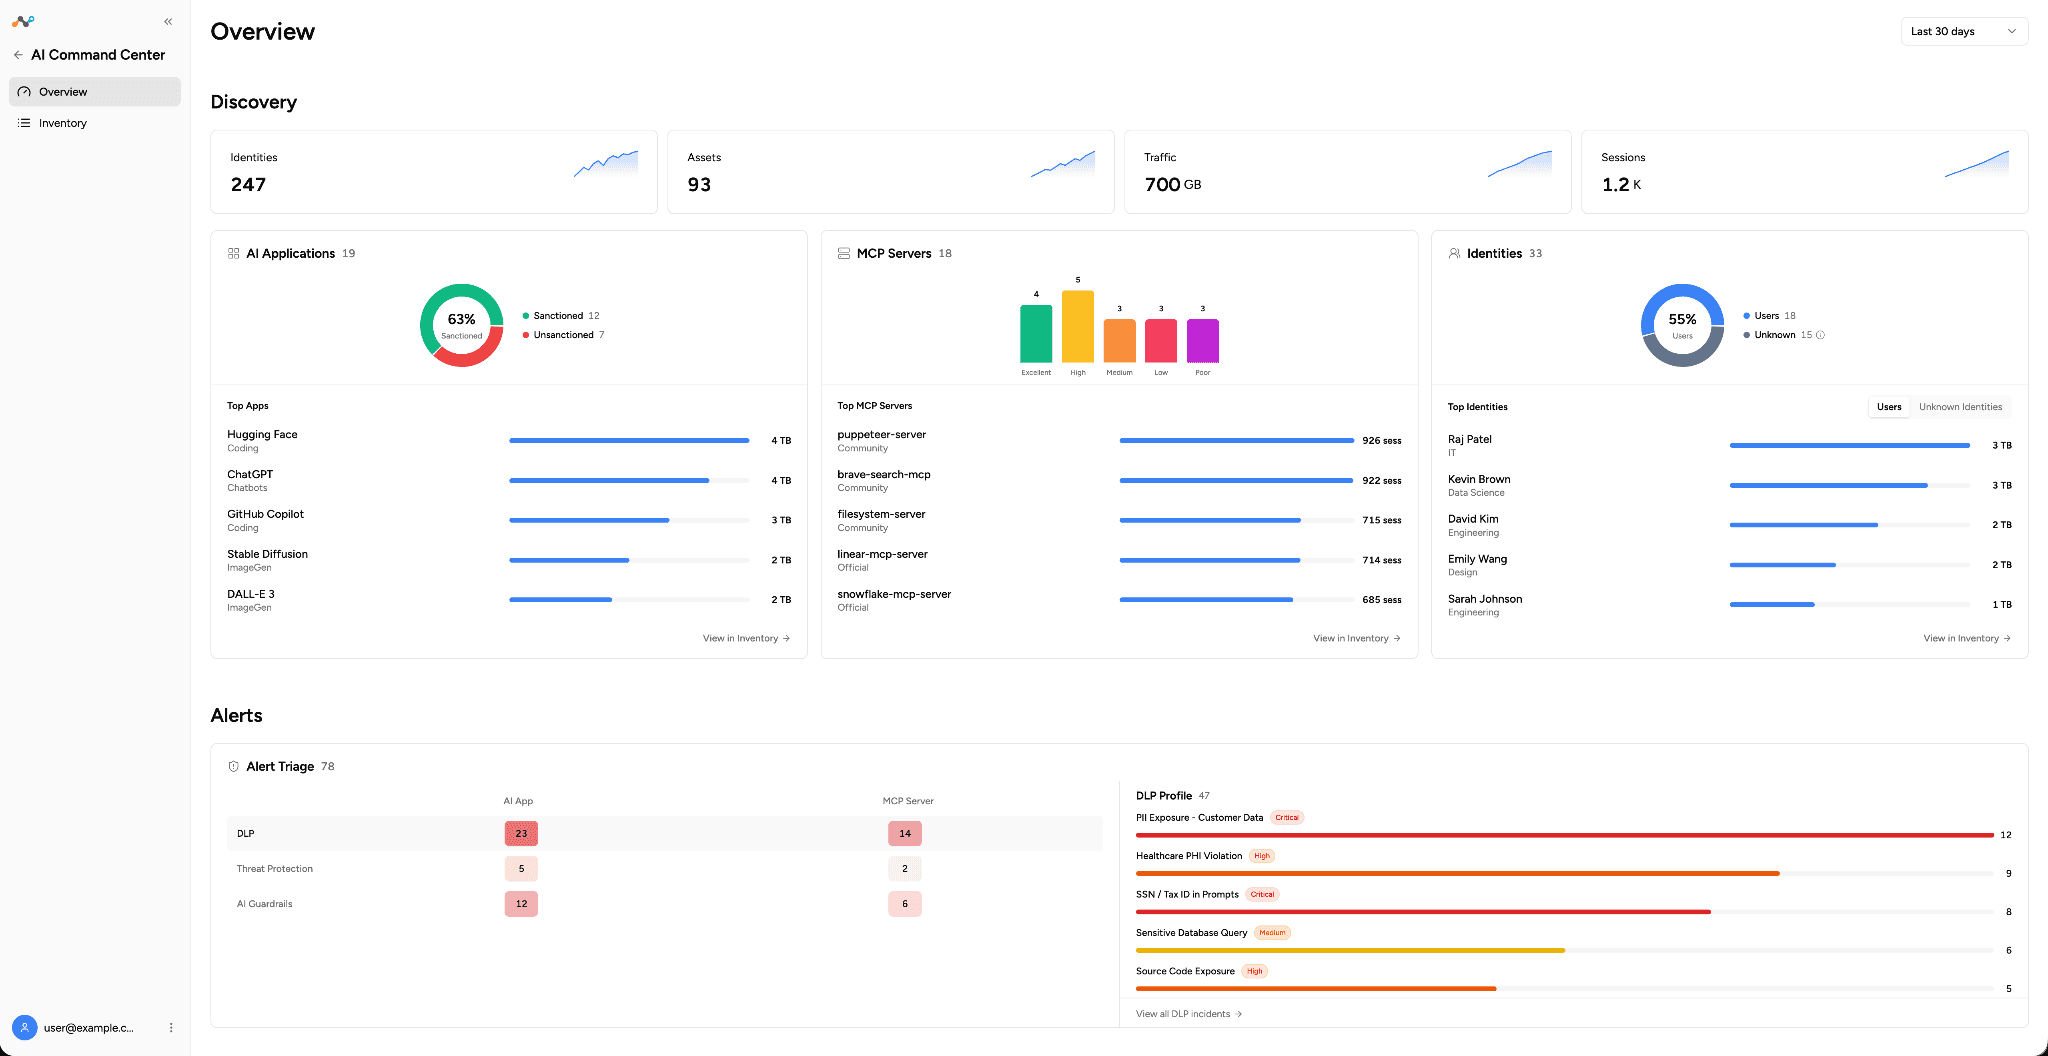Click the Unsanctioned legend entry
This screenshot has height=1056, width=2048.
pyautogui.click(x=563, y=335)
